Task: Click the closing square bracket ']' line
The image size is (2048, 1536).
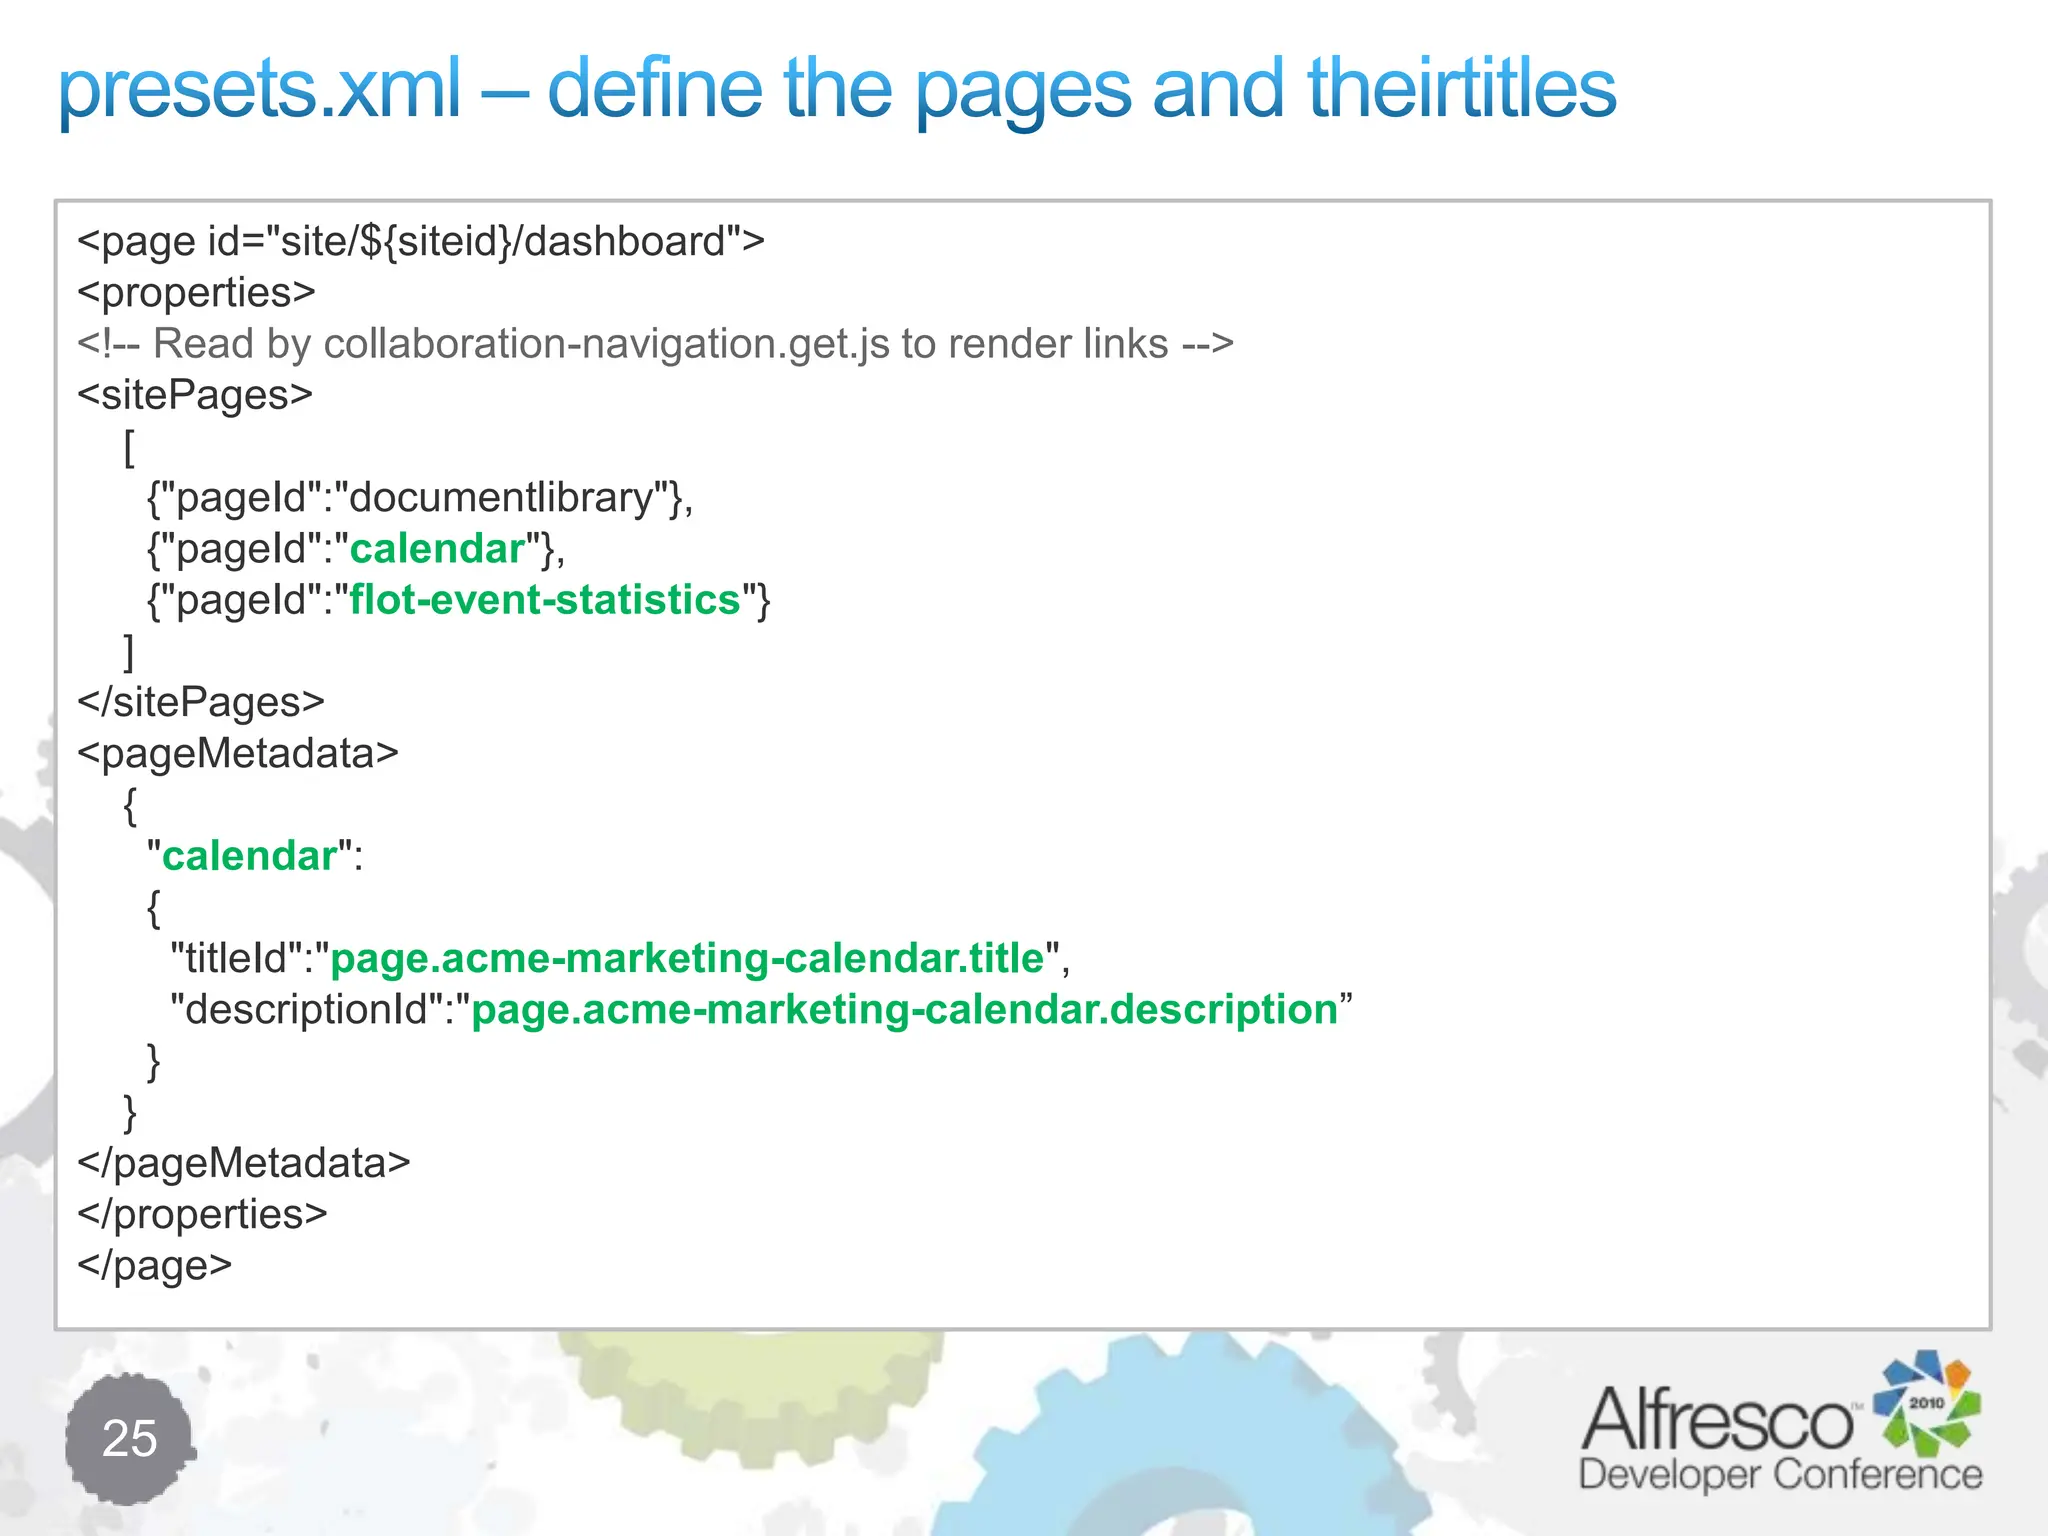Action: point(129,652)
